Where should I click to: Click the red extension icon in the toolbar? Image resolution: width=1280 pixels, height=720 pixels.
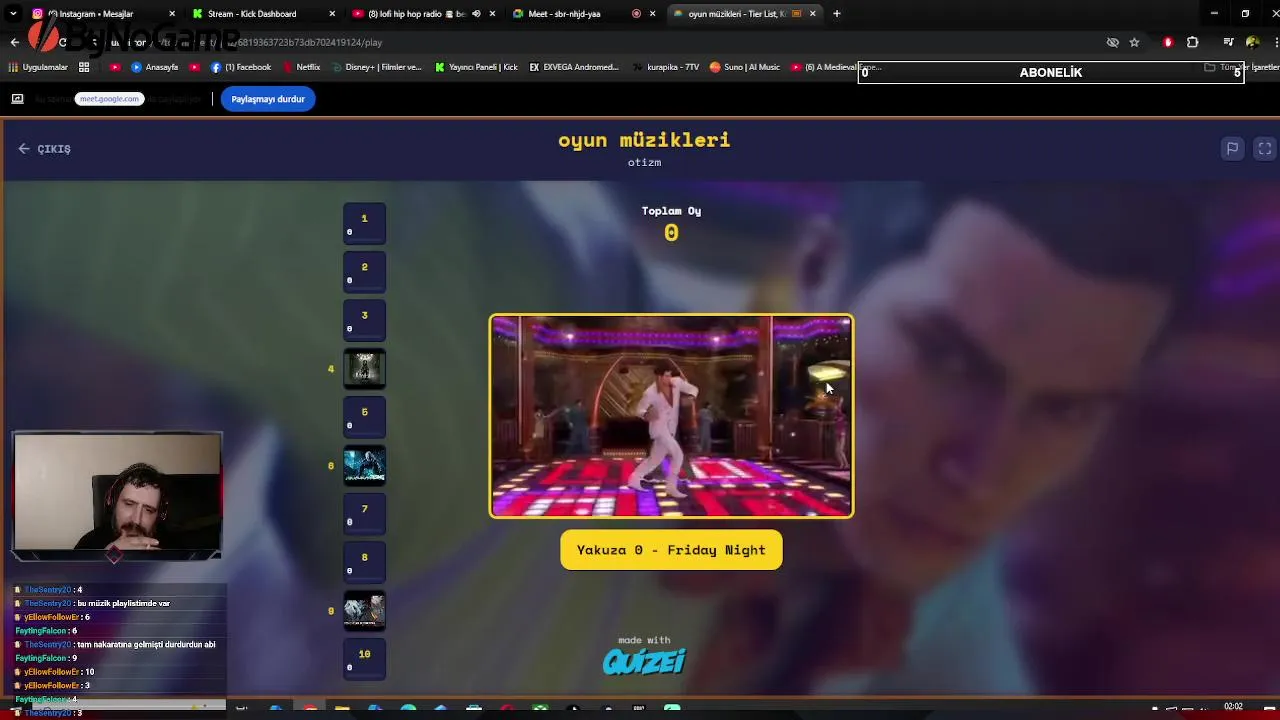pos(1167,42)
